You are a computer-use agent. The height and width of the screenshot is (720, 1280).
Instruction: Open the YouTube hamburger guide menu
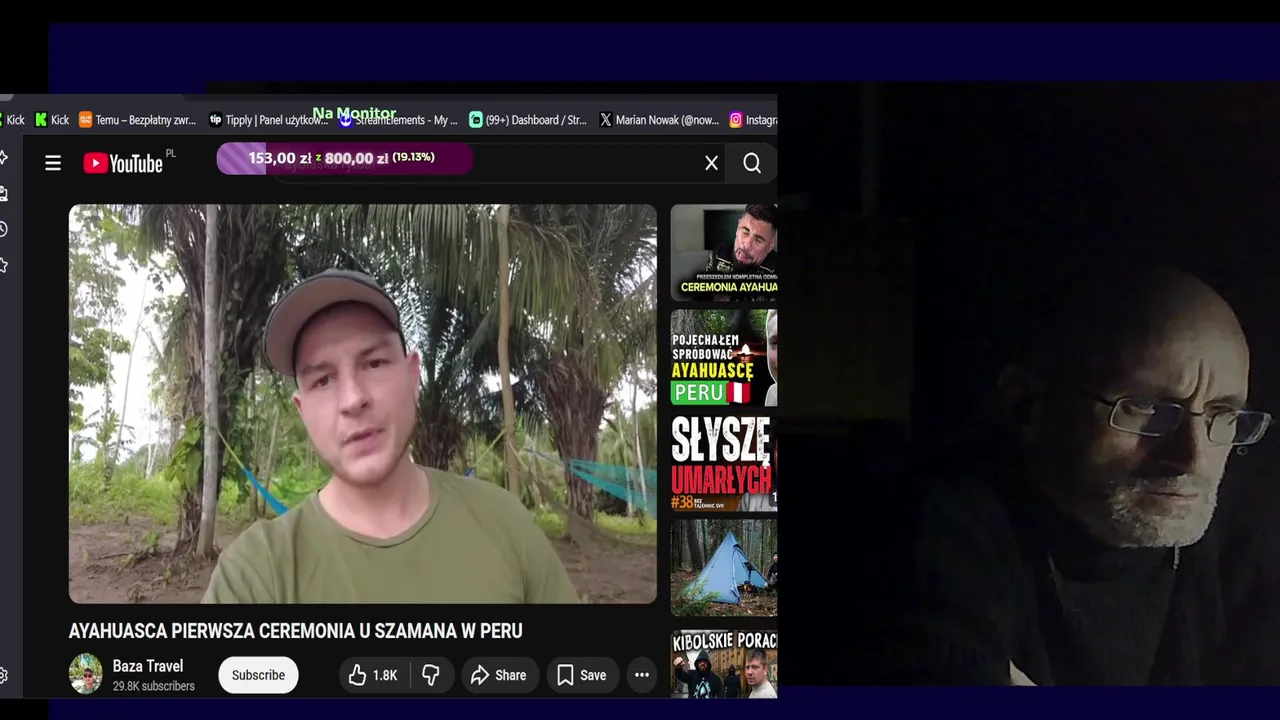(53, 163)
